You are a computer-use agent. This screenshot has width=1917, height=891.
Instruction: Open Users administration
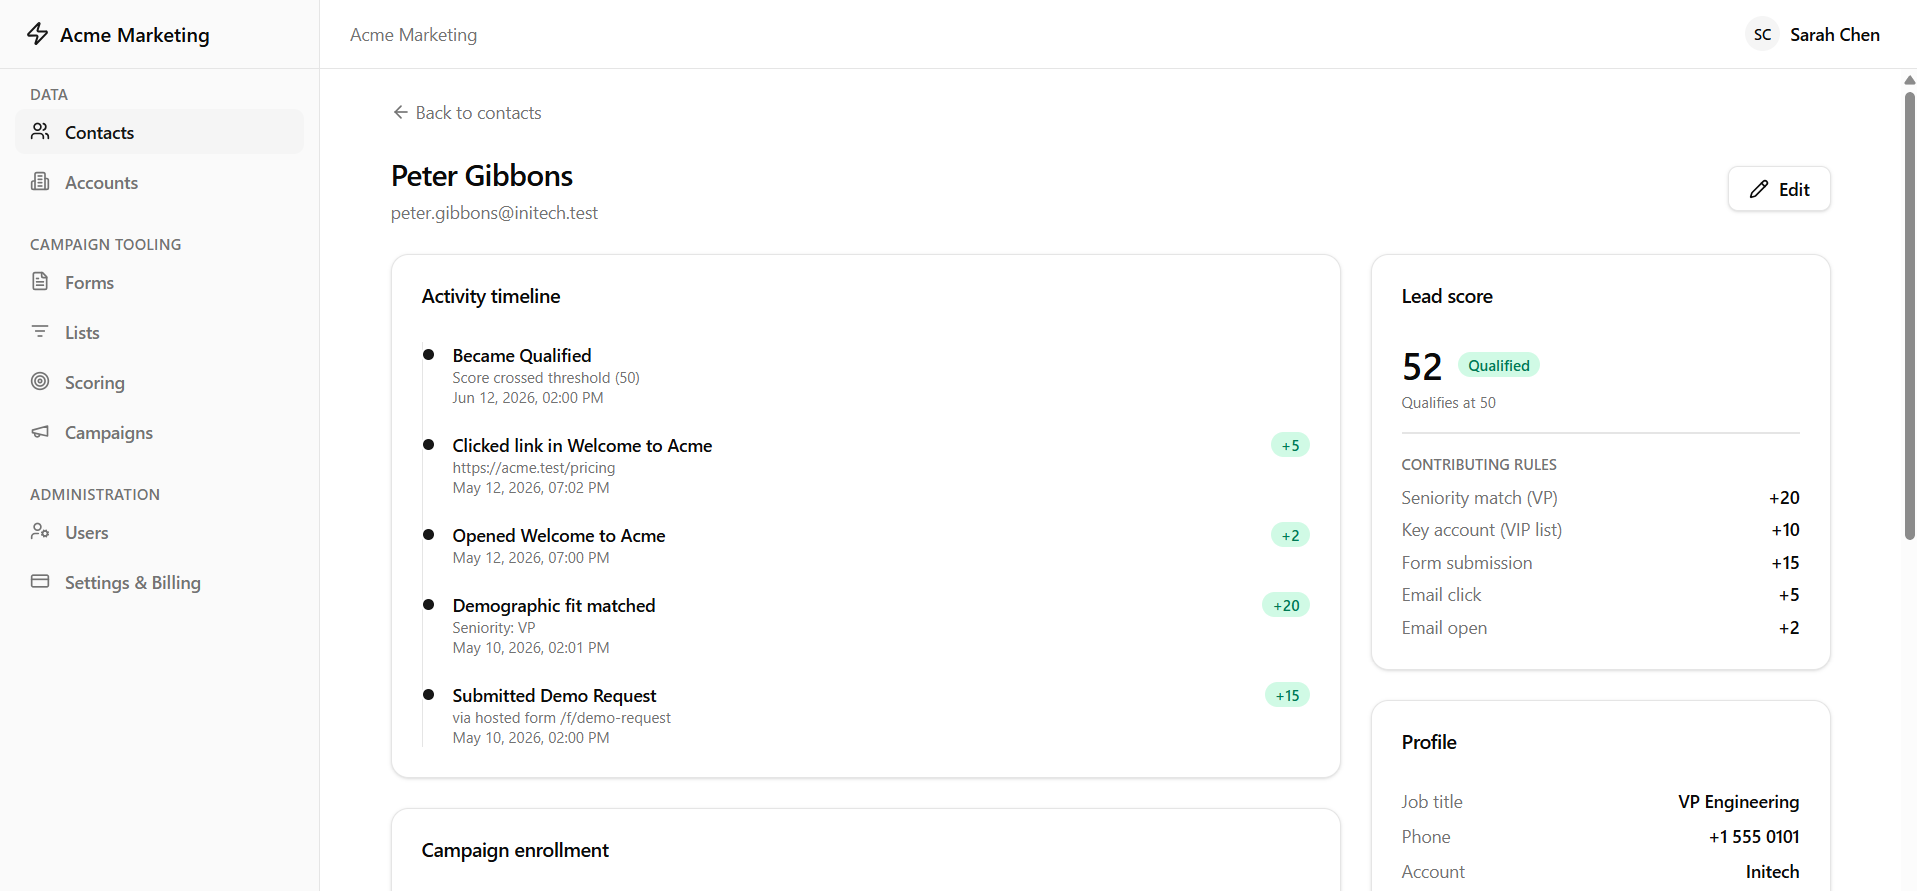[160, 532]
